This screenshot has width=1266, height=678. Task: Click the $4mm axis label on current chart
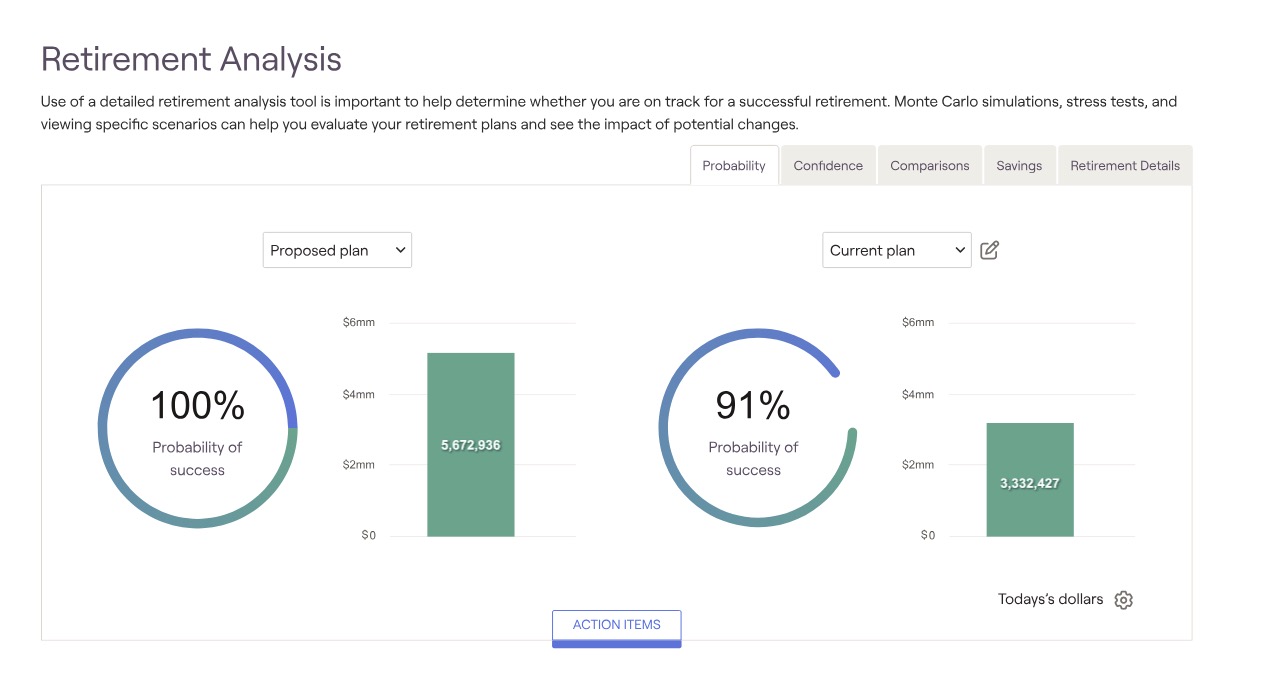click(x=917, y=394)
